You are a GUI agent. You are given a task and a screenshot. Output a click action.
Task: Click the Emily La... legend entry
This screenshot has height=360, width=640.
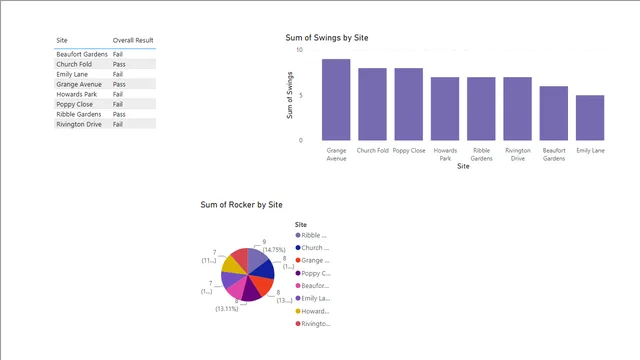(x=313, y=298)
